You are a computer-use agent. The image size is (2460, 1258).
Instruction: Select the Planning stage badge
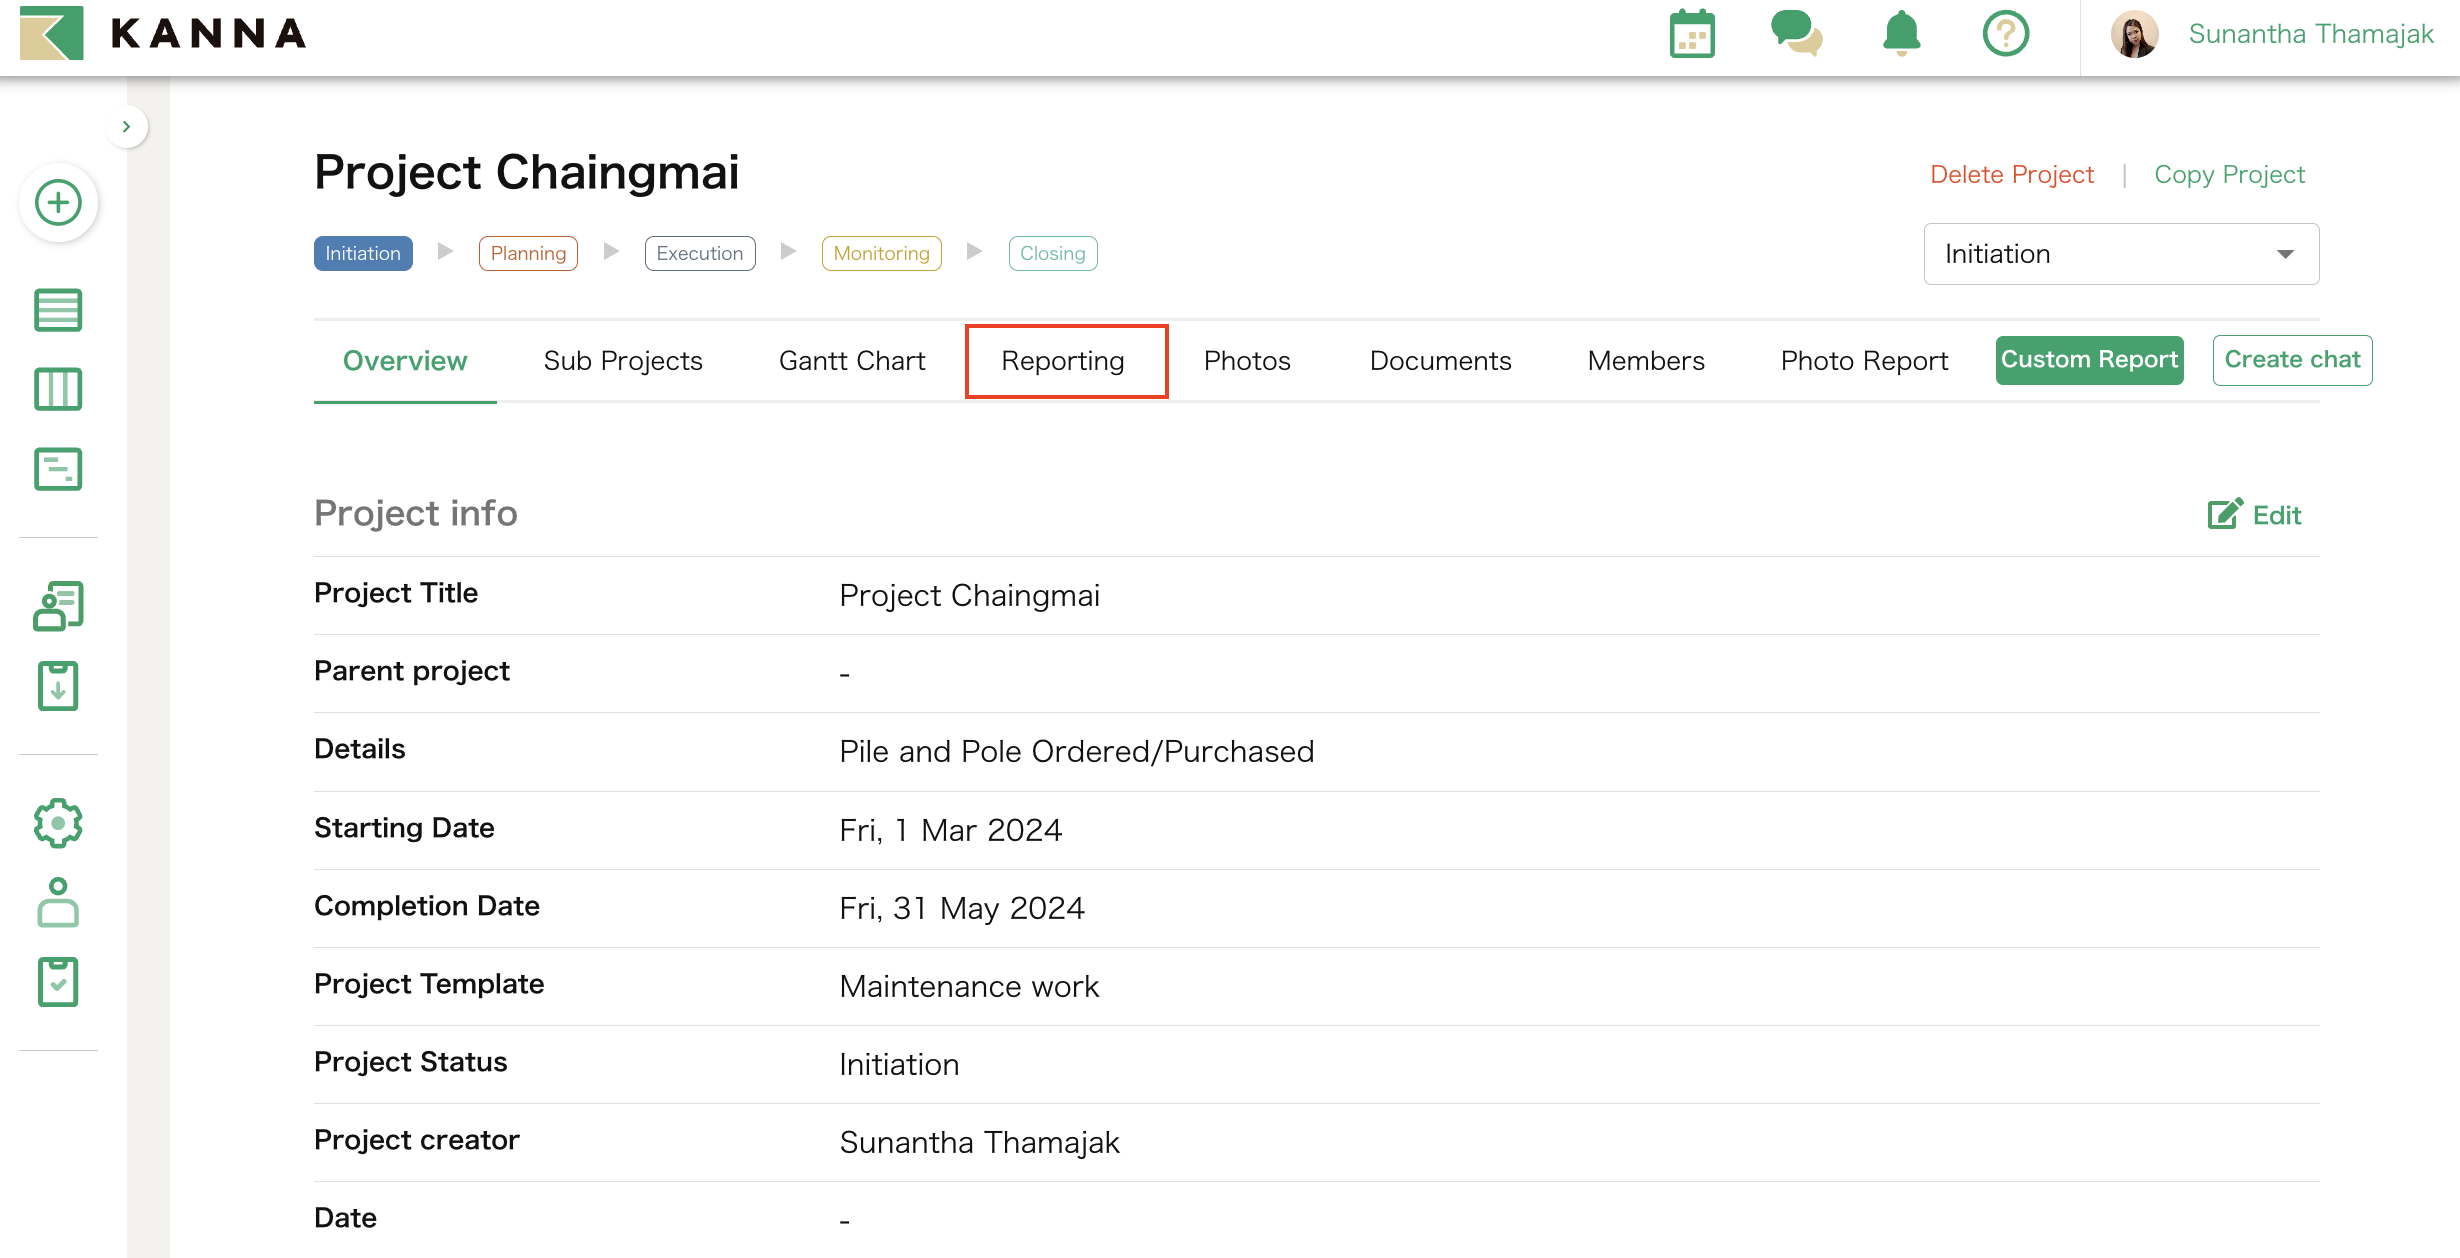pyautogui.click(x=528, y=254)
